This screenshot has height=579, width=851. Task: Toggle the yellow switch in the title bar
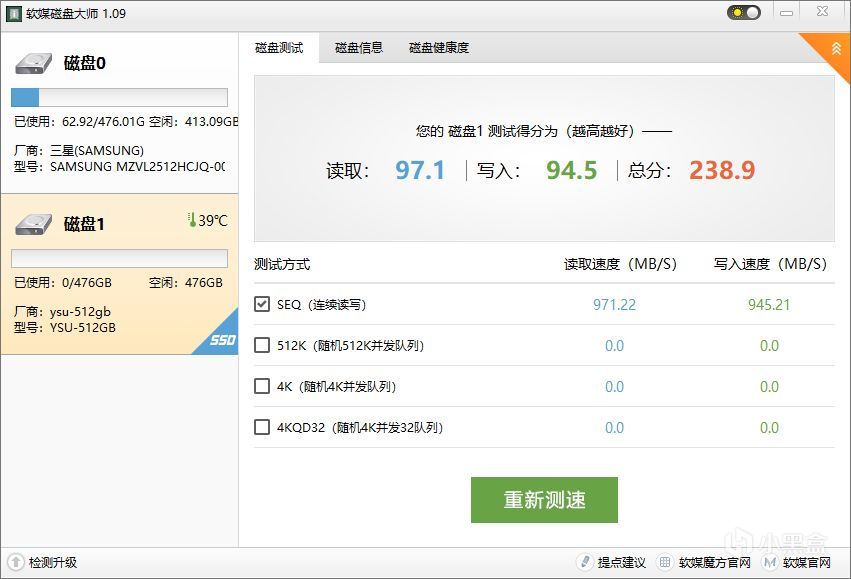click(744, 12)
